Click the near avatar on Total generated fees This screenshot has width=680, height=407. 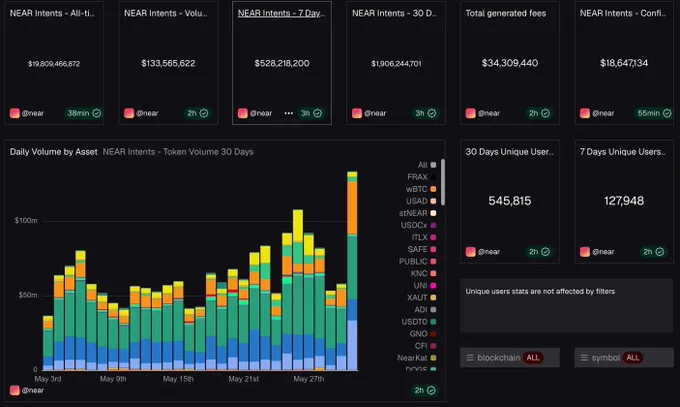click(471, 113)
